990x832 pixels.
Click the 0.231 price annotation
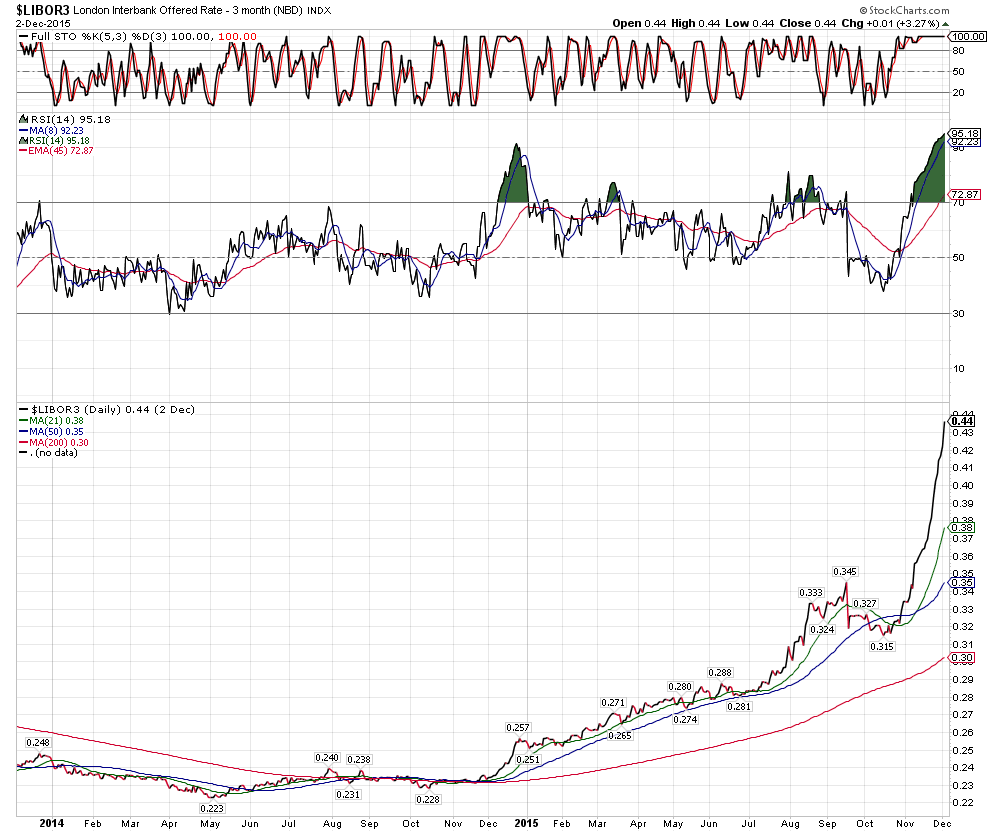tap(348, 795)
